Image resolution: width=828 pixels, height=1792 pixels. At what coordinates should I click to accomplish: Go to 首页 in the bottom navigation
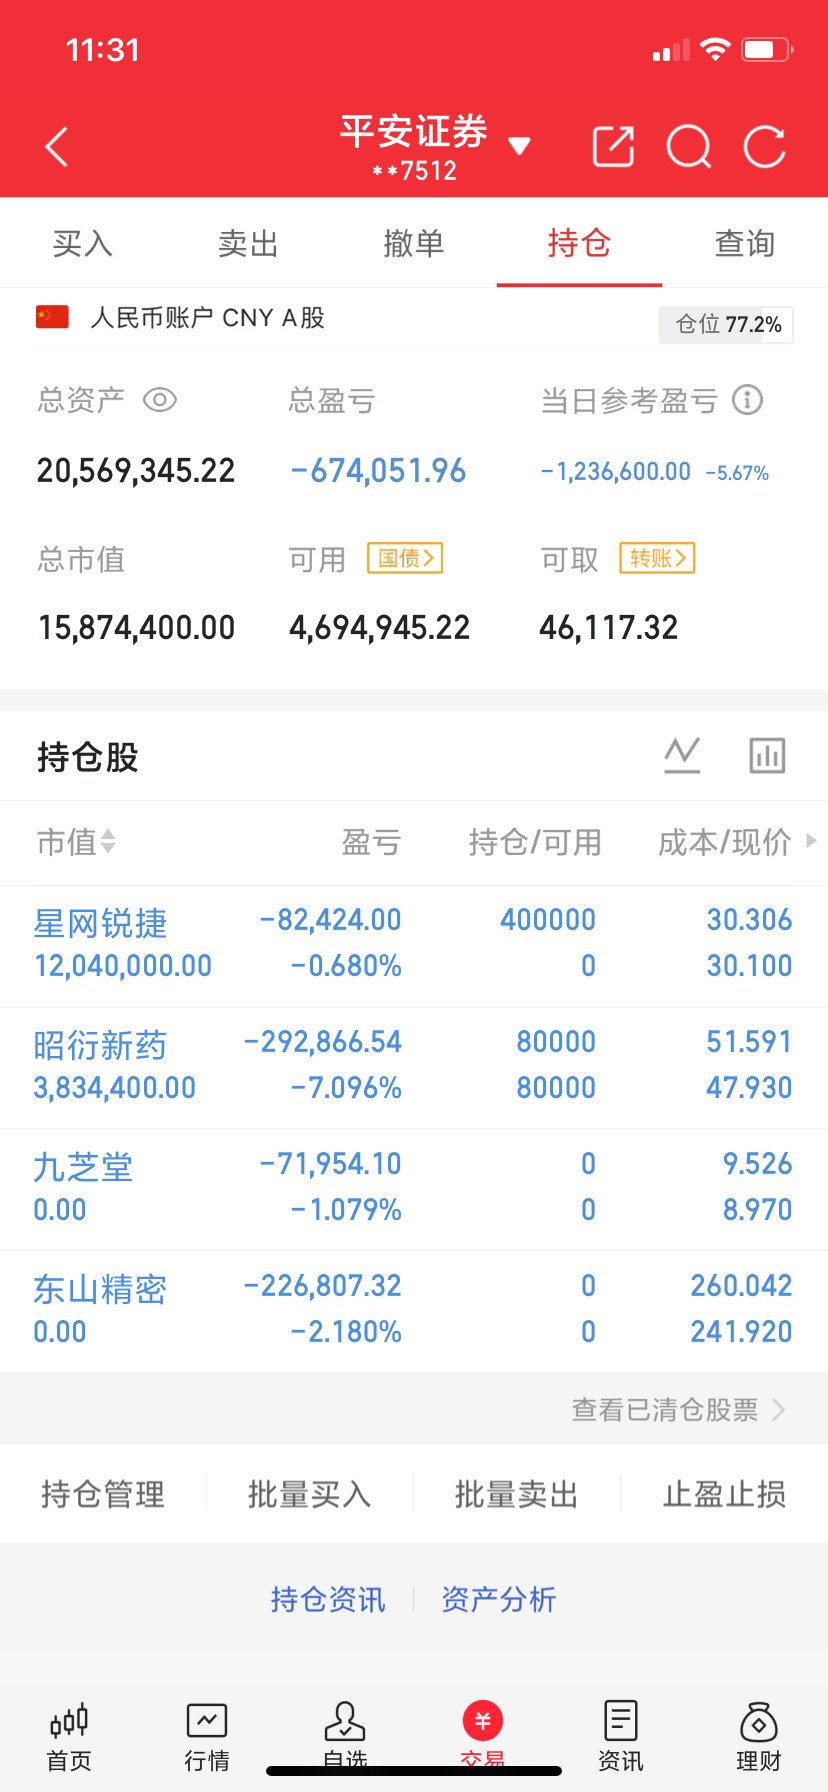point(69,1736)
